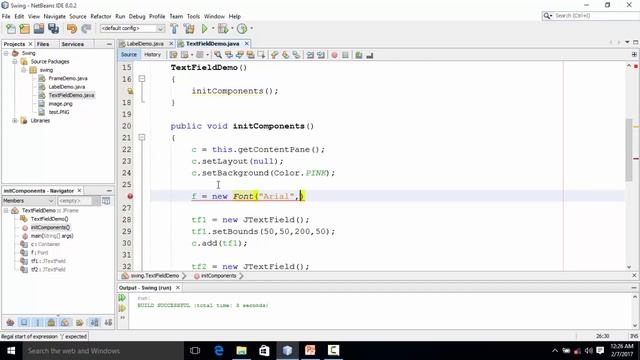Open the File menu
640x360 pixels.
(x=6, y=16)
